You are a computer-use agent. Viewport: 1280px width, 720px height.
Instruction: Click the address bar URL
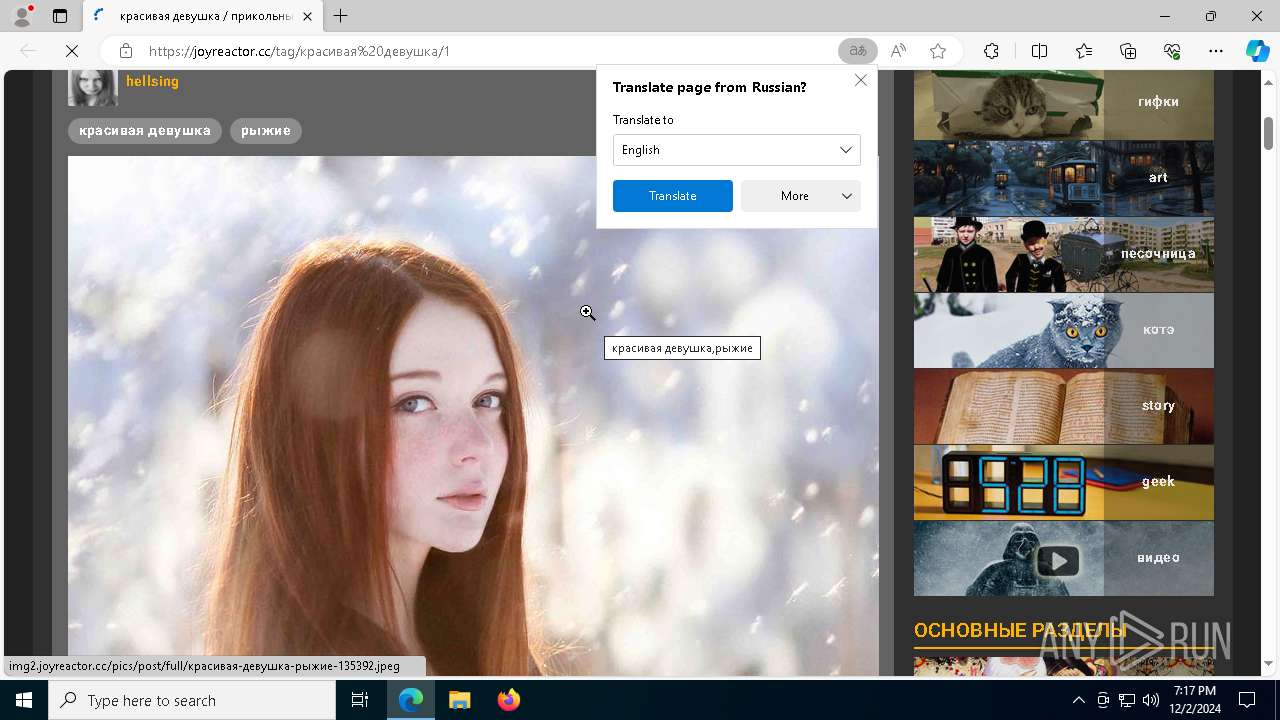point(299,51)
